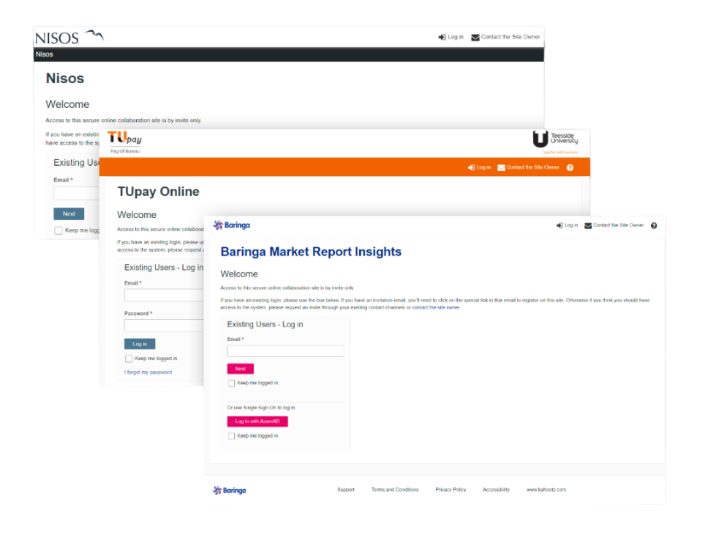Click Log in button in TUpay Online form

point(139,344)
